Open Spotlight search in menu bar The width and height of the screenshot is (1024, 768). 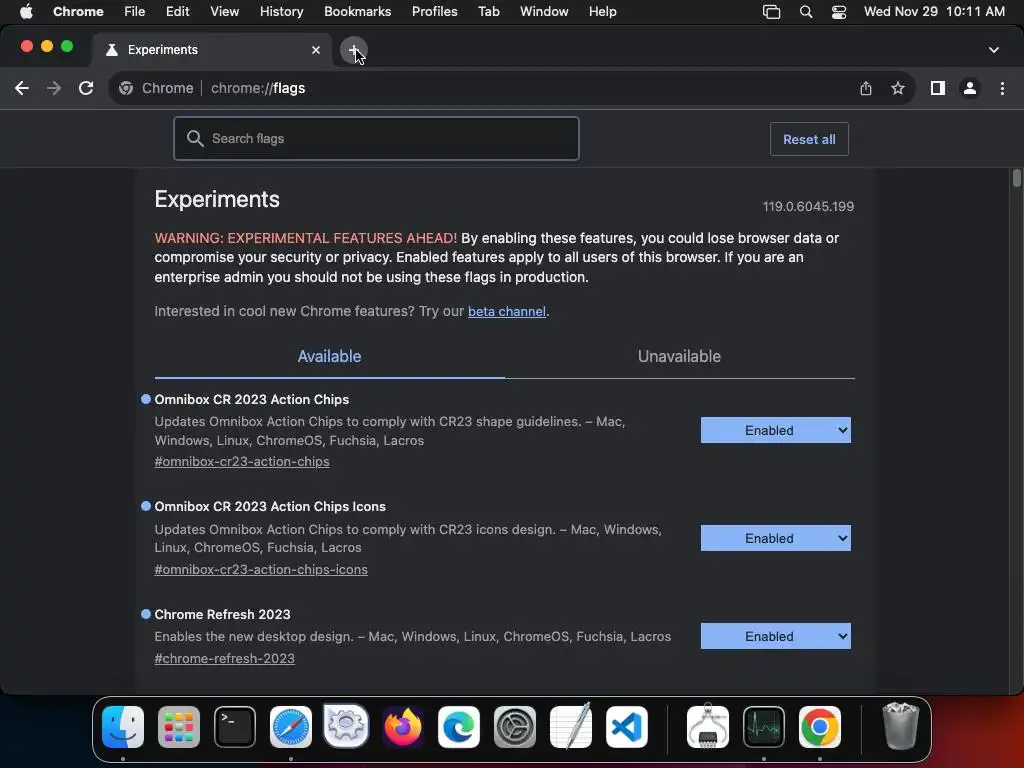click(x=806, y=12)
